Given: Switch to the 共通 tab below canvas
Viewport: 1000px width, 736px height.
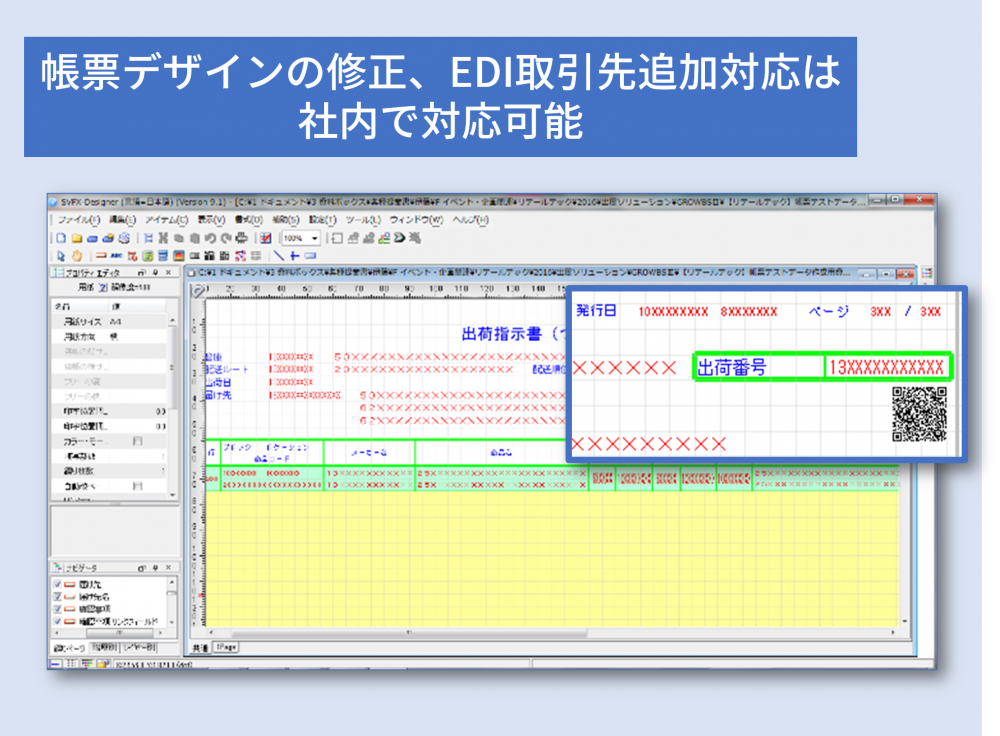Looking at the screenshot, I should [200, 648].
